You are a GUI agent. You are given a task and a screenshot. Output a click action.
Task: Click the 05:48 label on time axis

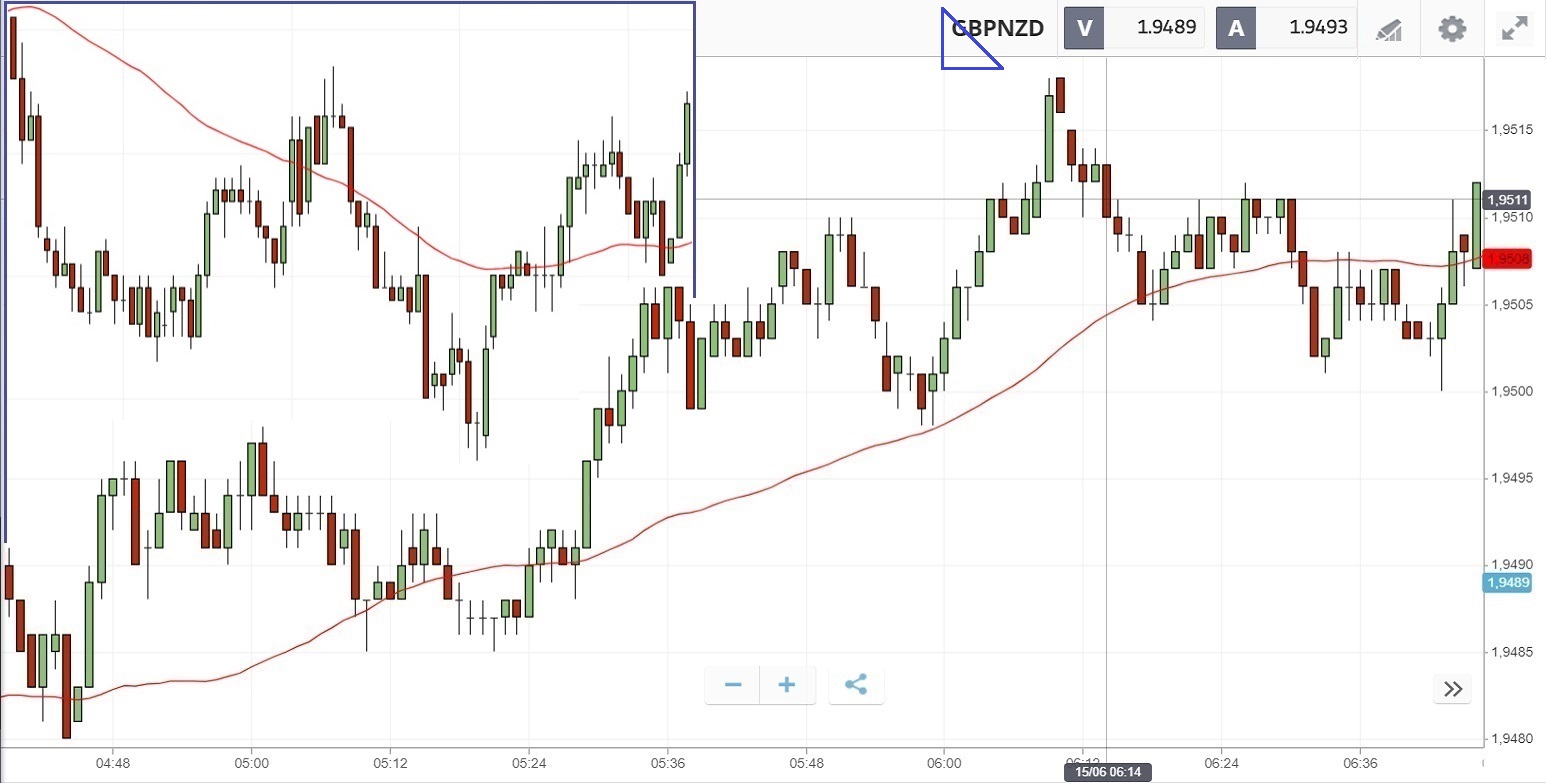(806, 762)
